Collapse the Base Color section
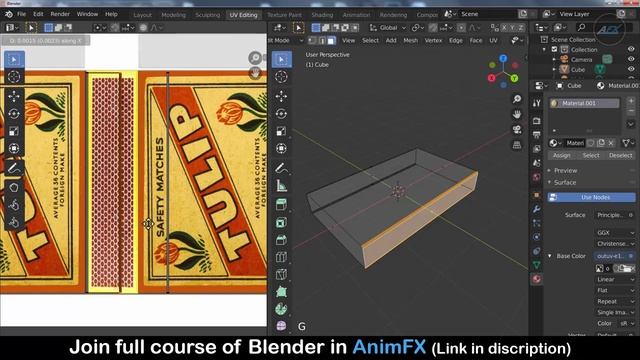Viewport: 640px width, 360px height. pos(550,256)
